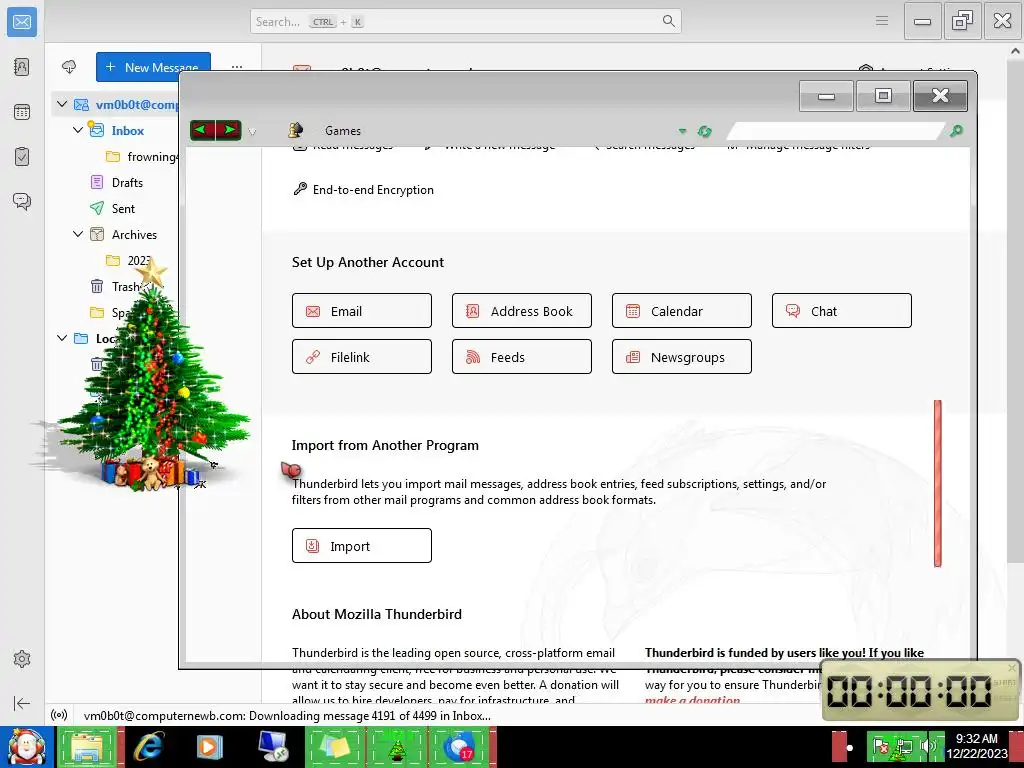Collapse the vm0b0t account tree

point(62,104)
